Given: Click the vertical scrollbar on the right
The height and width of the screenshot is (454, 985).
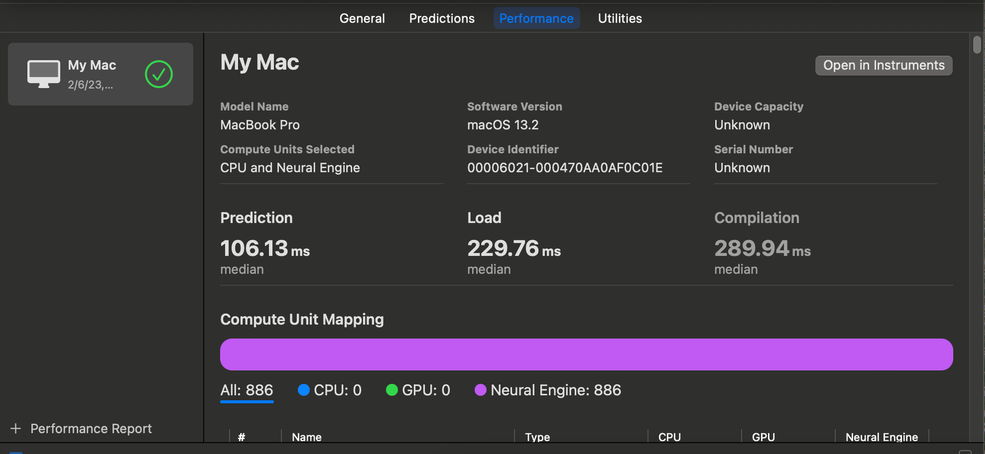Looking at the screenshot, I should tap(977, 44).
